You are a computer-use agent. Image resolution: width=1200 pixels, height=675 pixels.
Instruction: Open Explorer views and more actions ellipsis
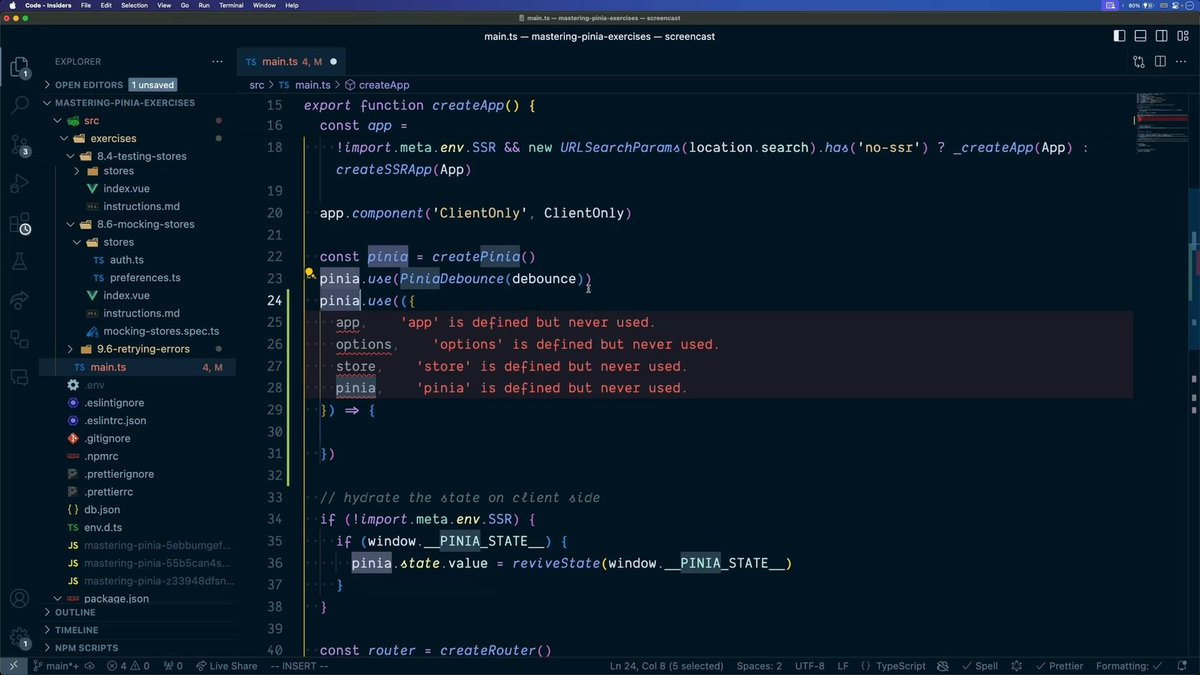coord(218,61)
